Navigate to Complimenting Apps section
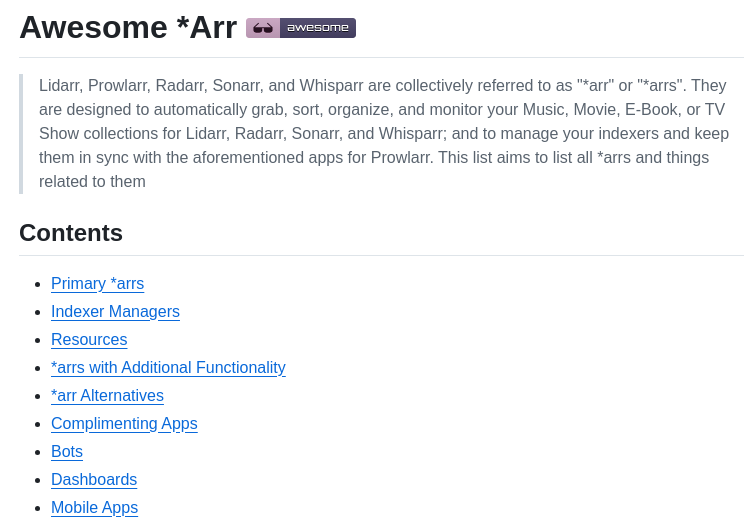The width and height of the screenshot is (744, 527). click(124, 424)
